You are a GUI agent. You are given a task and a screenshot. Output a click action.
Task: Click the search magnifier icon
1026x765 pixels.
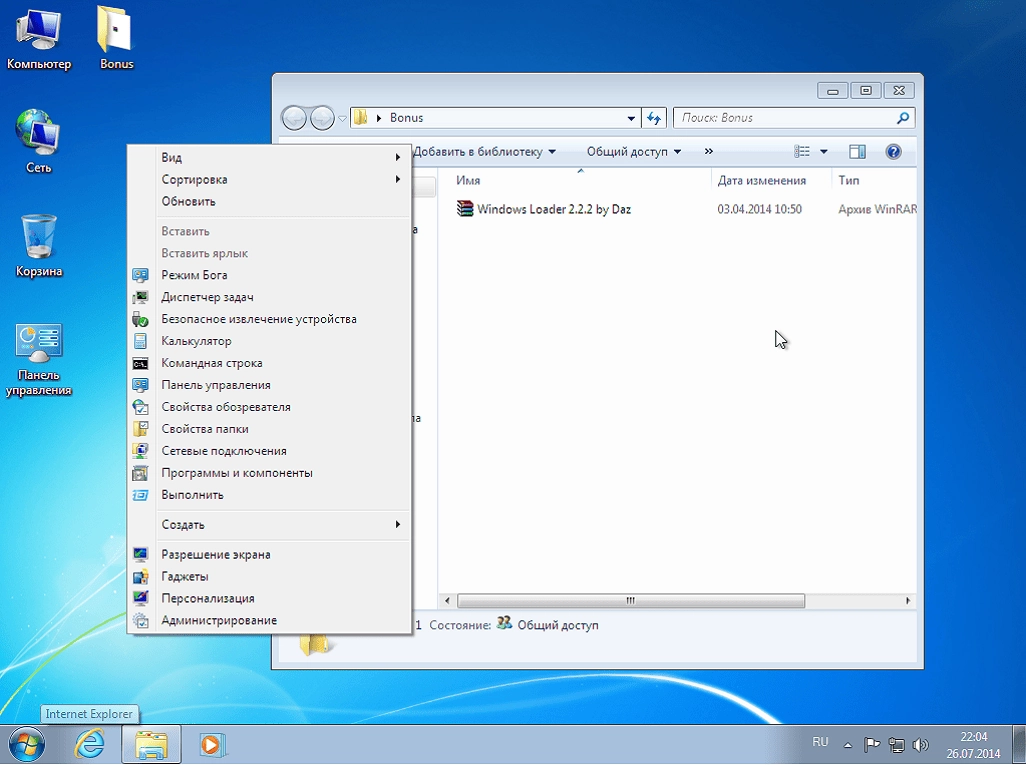point(903,118)
